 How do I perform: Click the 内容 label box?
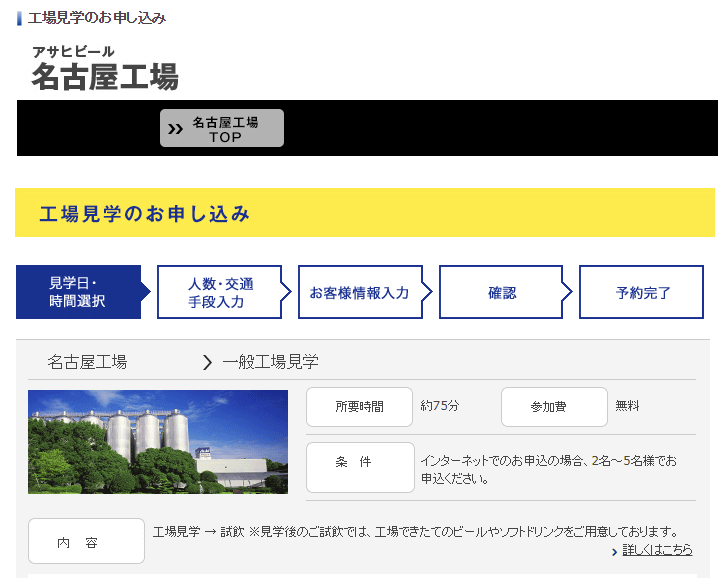click(x=87, y=541)
